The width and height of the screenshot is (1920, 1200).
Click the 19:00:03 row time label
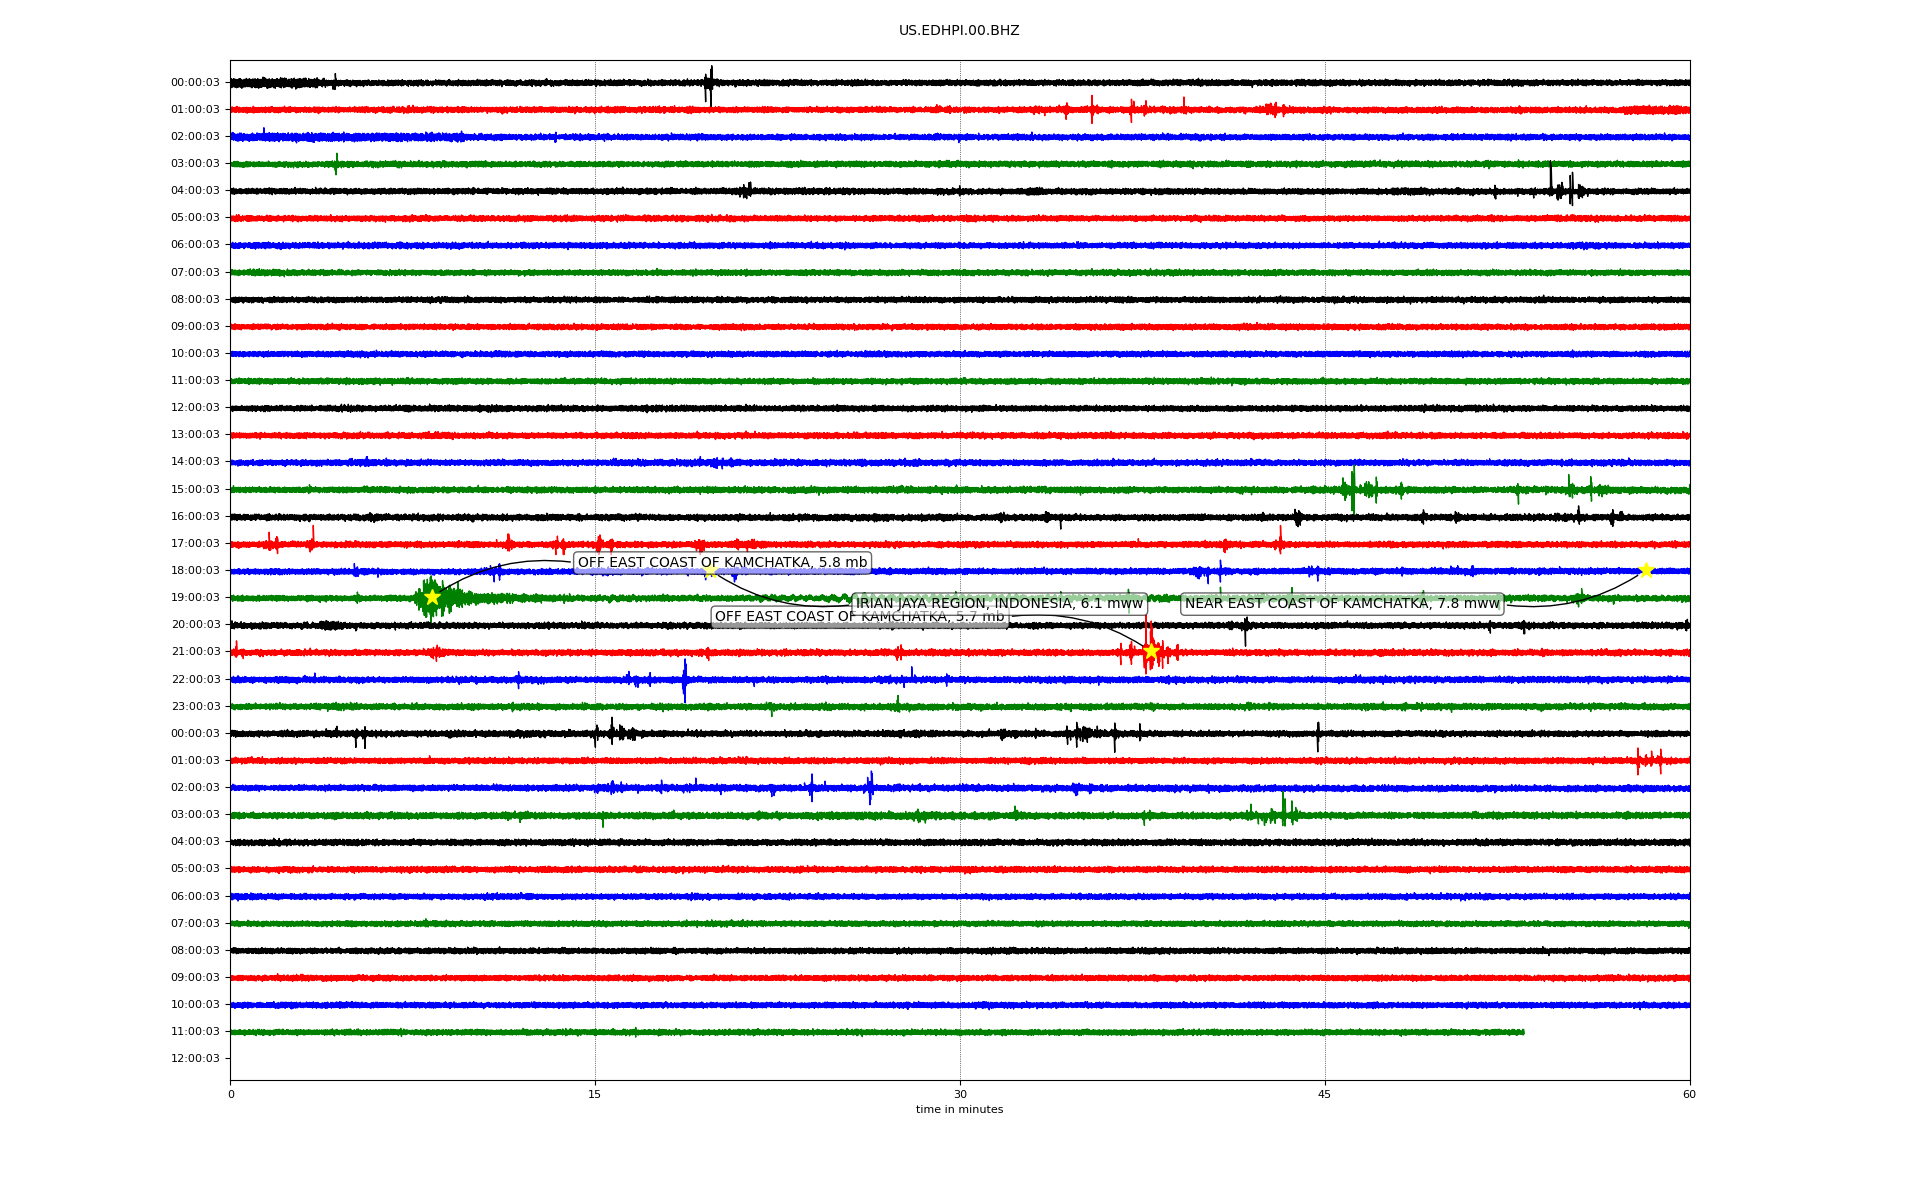tap(195, 597)
